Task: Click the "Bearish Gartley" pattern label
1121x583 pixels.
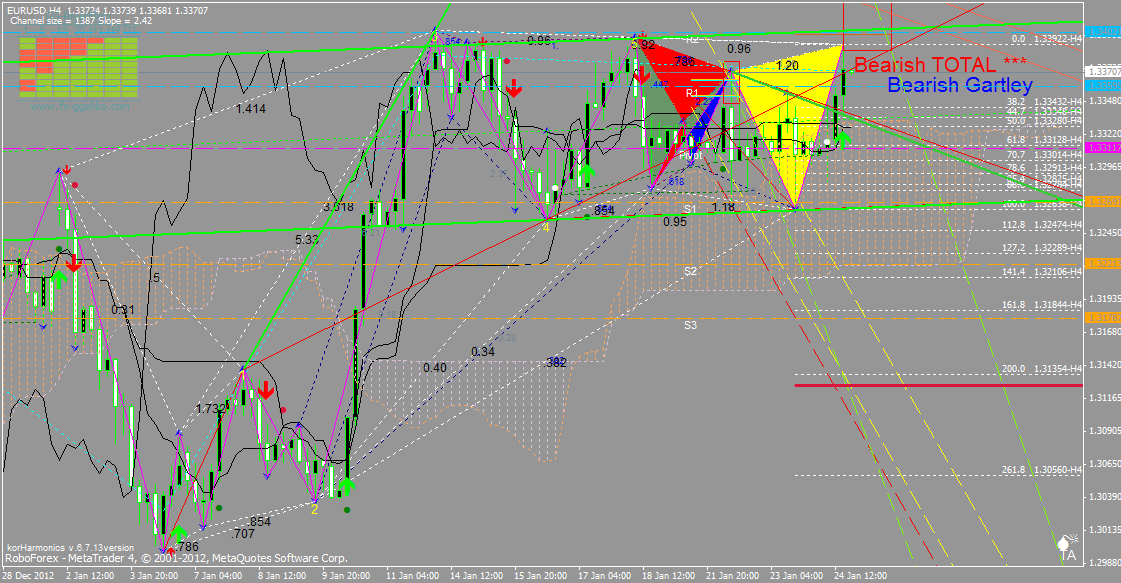Action: [x=959, y=86]
